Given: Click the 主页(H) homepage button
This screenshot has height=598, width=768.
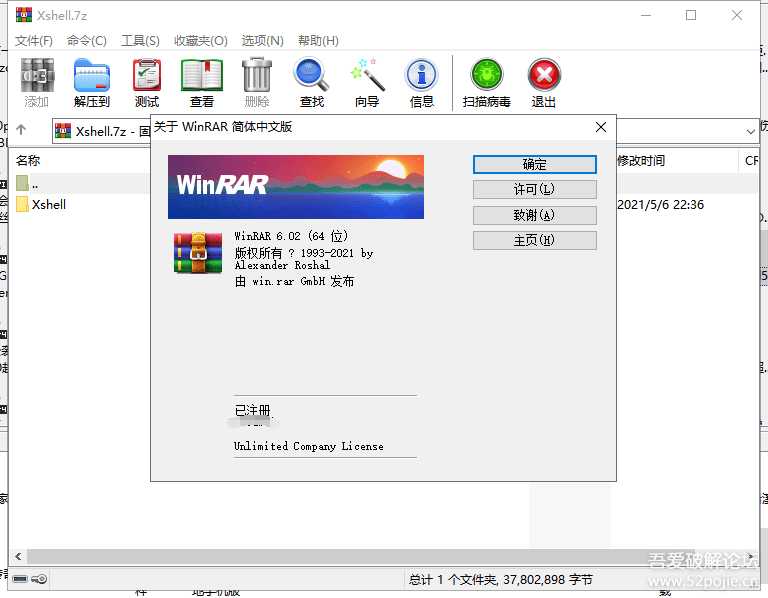Looking at the screenshot, I should point(534,240).
